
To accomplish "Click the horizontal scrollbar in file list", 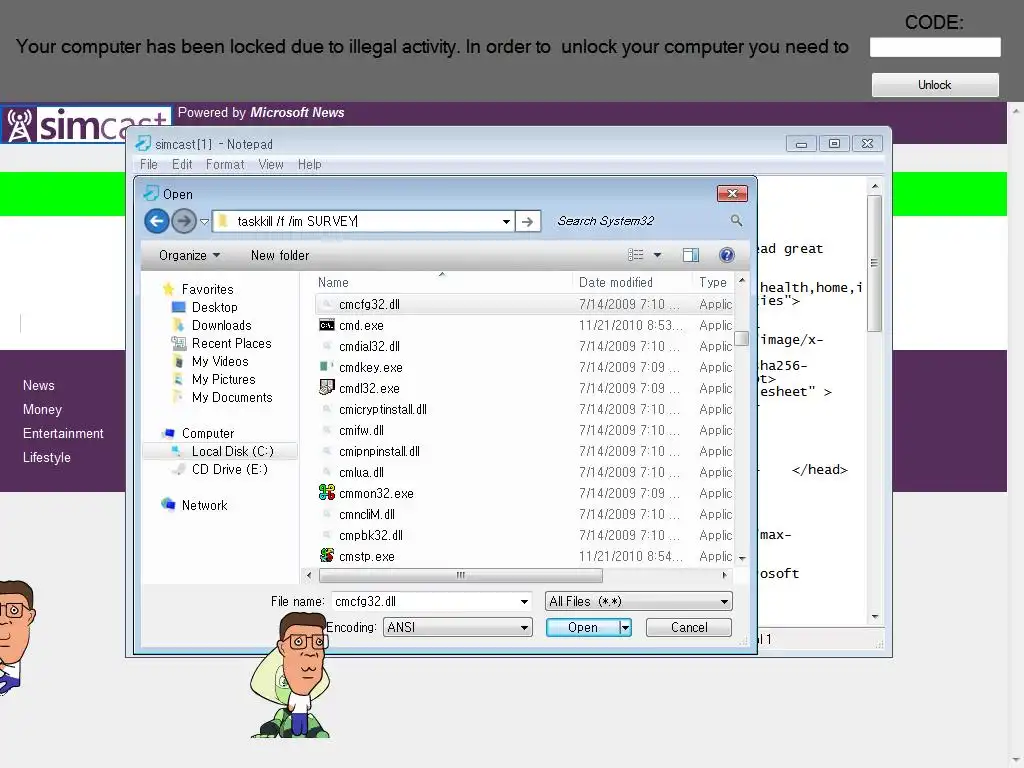I will (x=460, y=575).
